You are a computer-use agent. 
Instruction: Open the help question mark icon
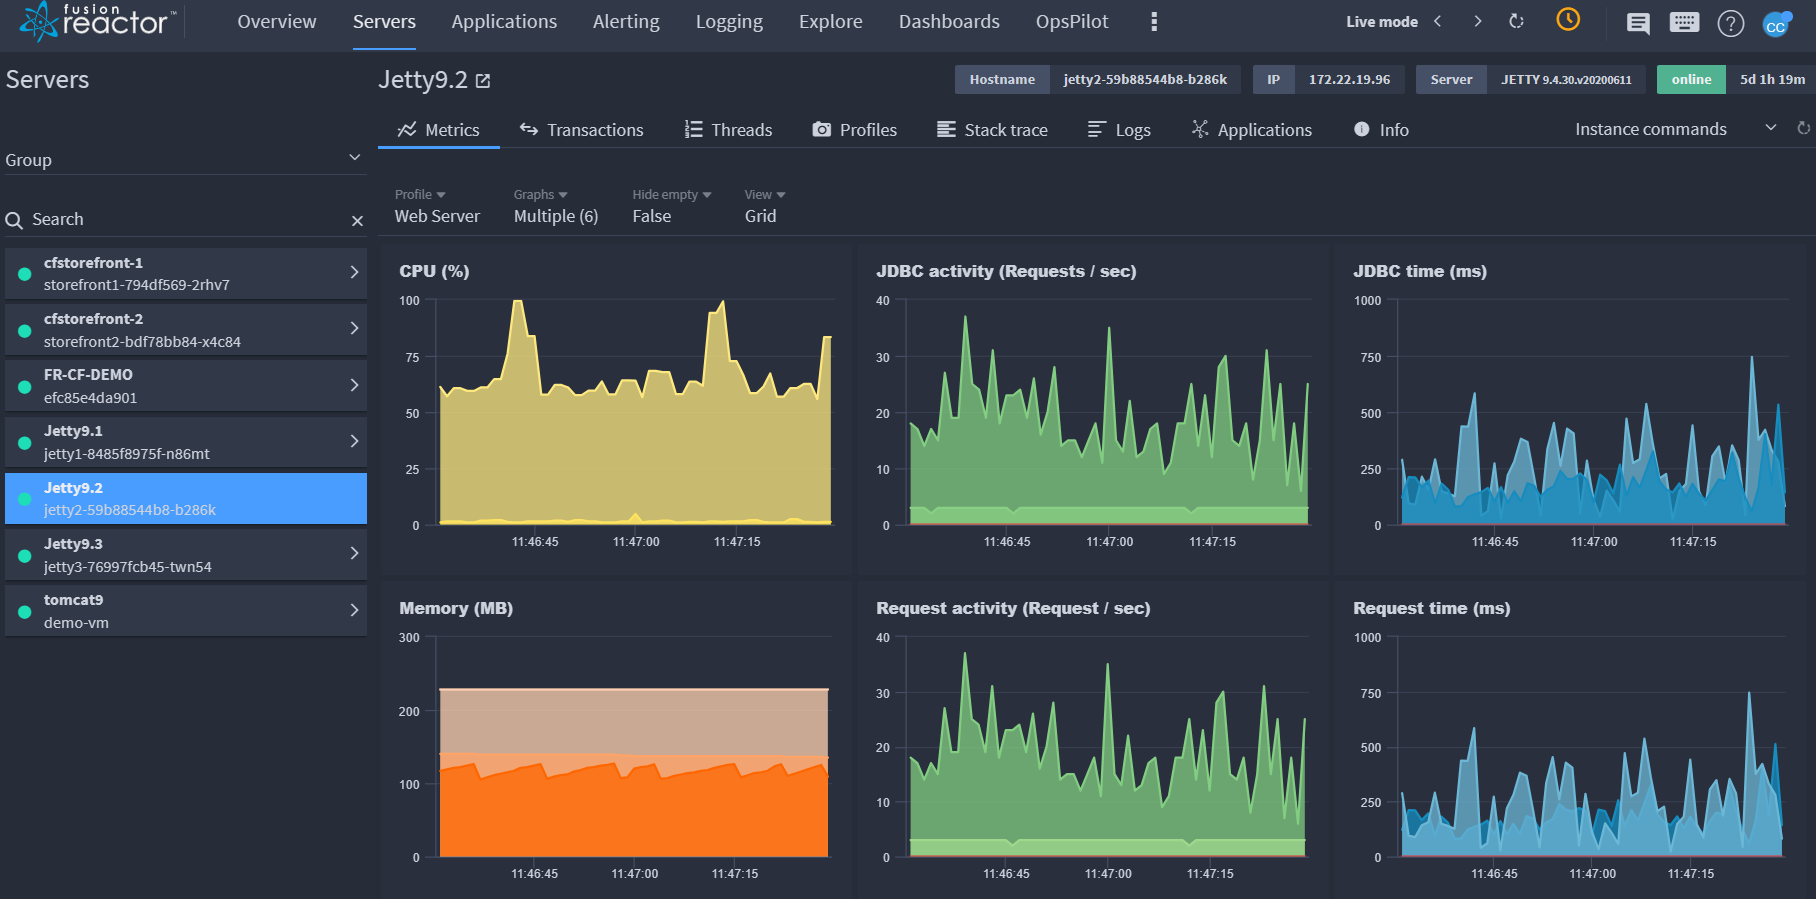[1731, 23]
